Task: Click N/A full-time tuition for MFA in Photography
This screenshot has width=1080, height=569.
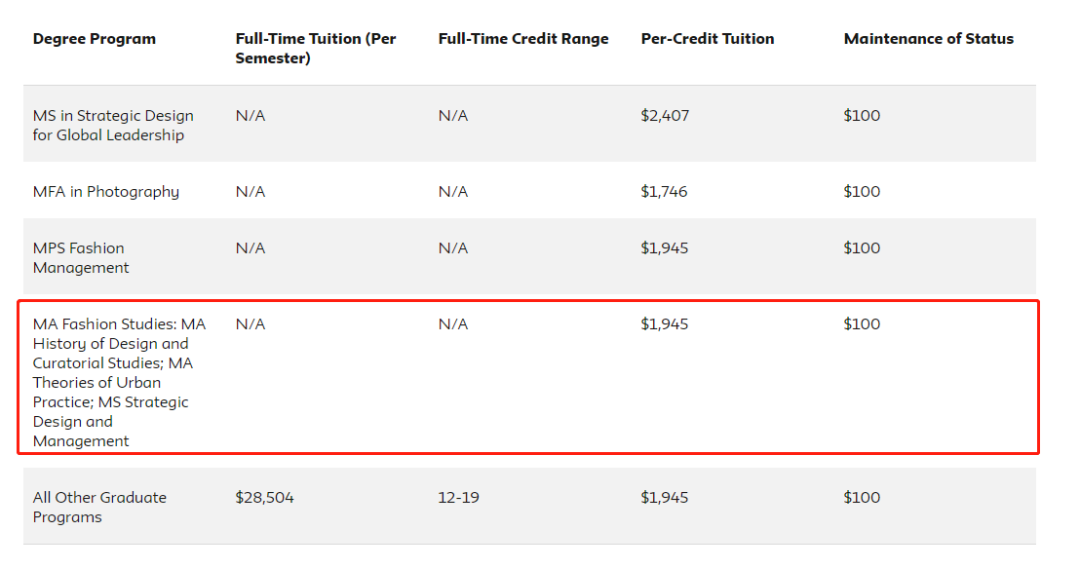Action: (x=250, y=192)
